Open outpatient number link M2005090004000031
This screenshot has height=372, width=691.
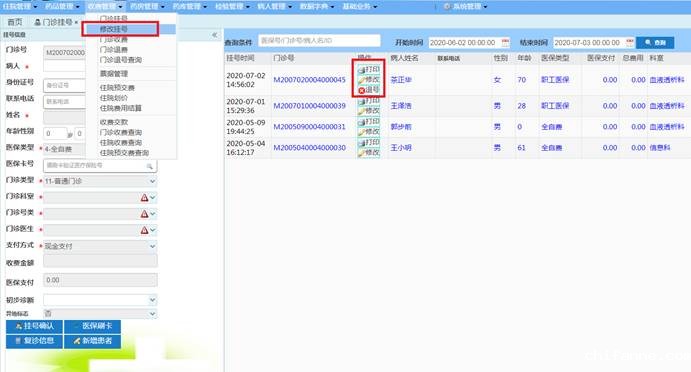[309, 127]
